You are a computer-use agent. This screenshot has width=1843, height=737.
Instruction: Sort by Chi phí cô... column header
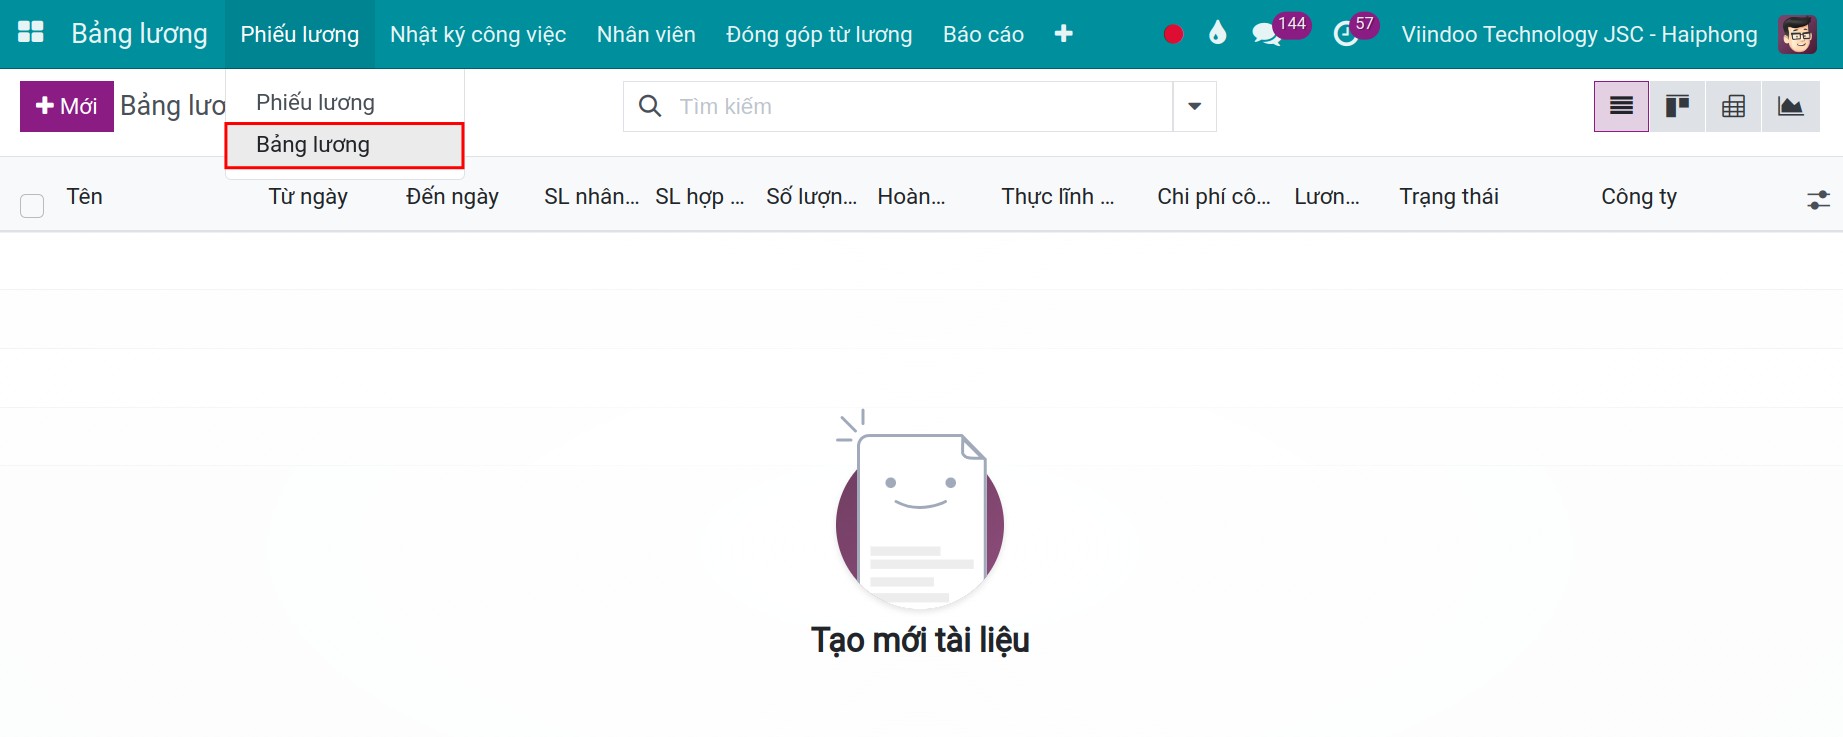[x=1213, y=196]
